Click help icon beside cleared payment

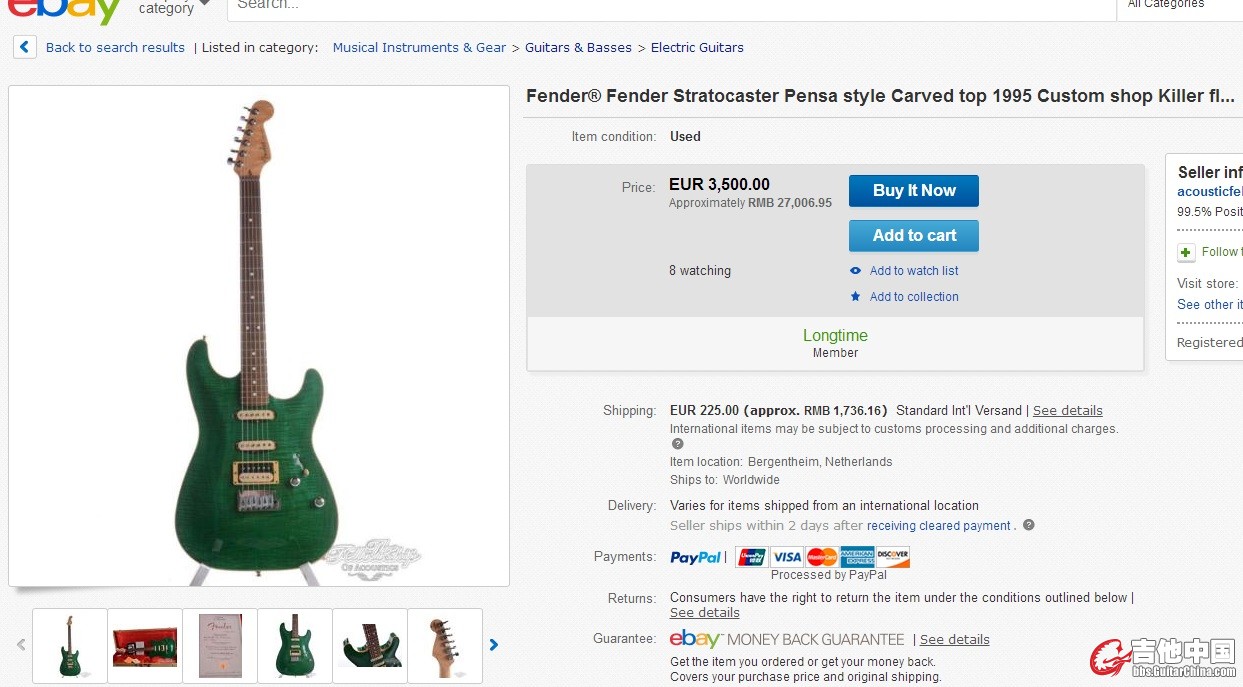[1028, 525]
